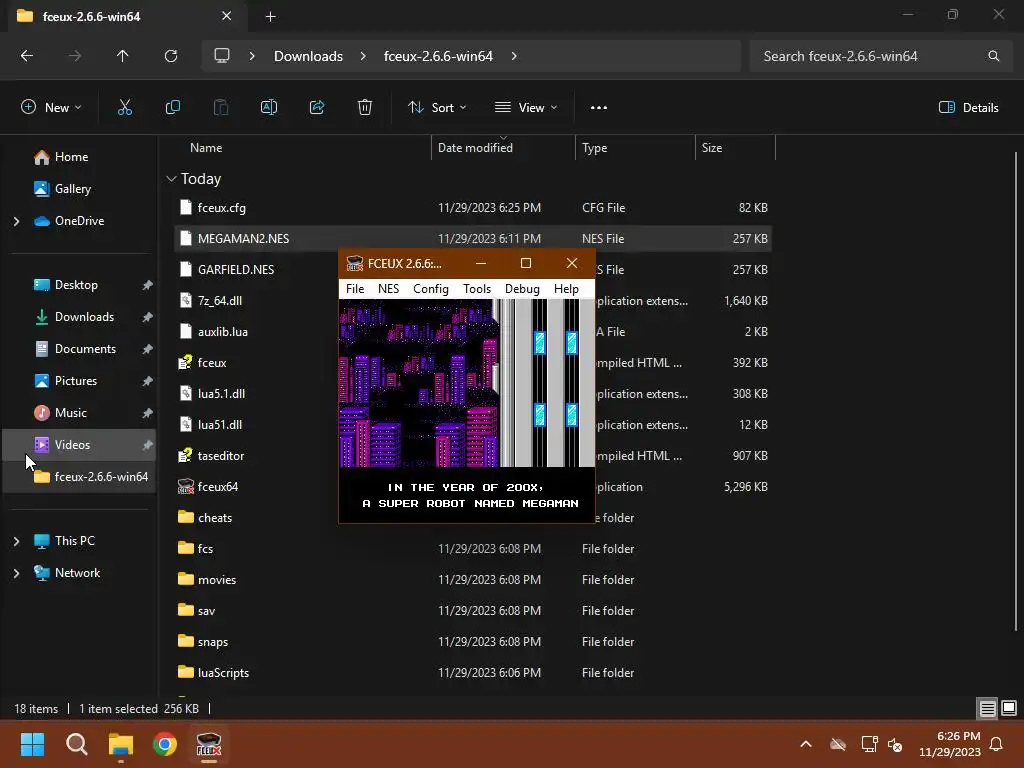Select Home in the navigation pane
Screen dimensions: 1024x768
pos(79,157)
